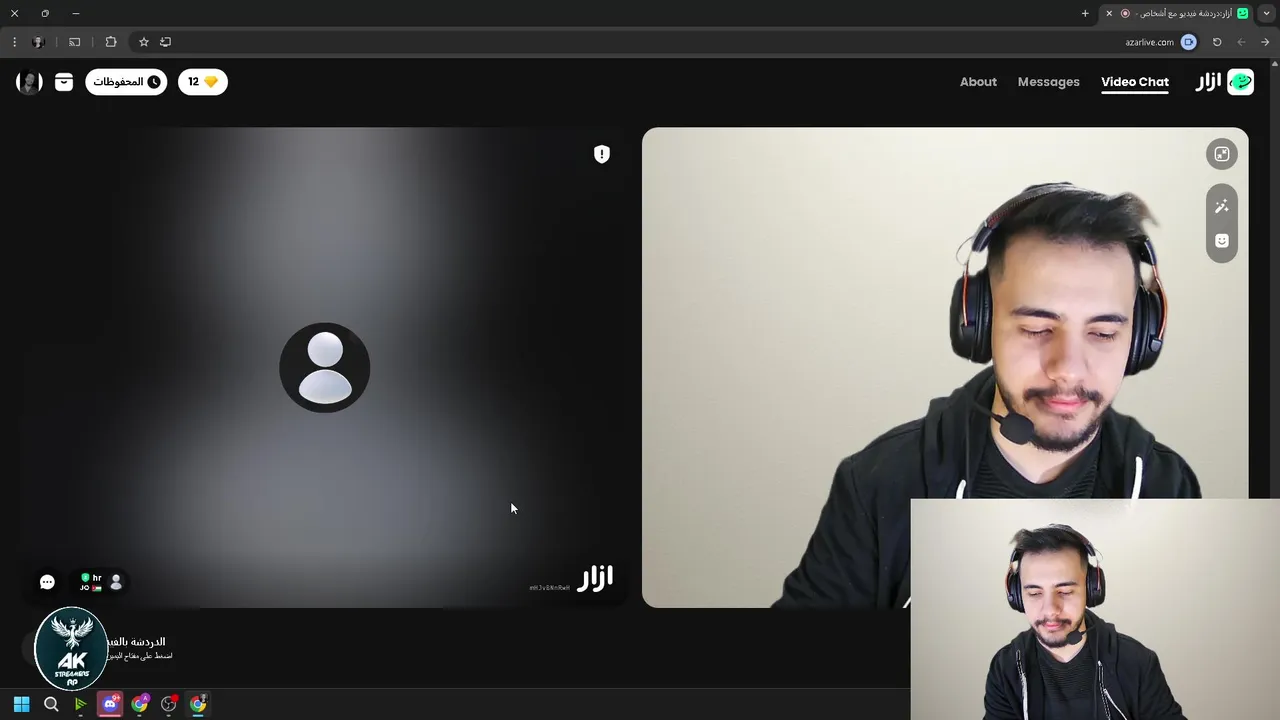Click the install app icon in address bar
Image resolution: width=1280 pixels, height=720 pixels.
point(165,42)
